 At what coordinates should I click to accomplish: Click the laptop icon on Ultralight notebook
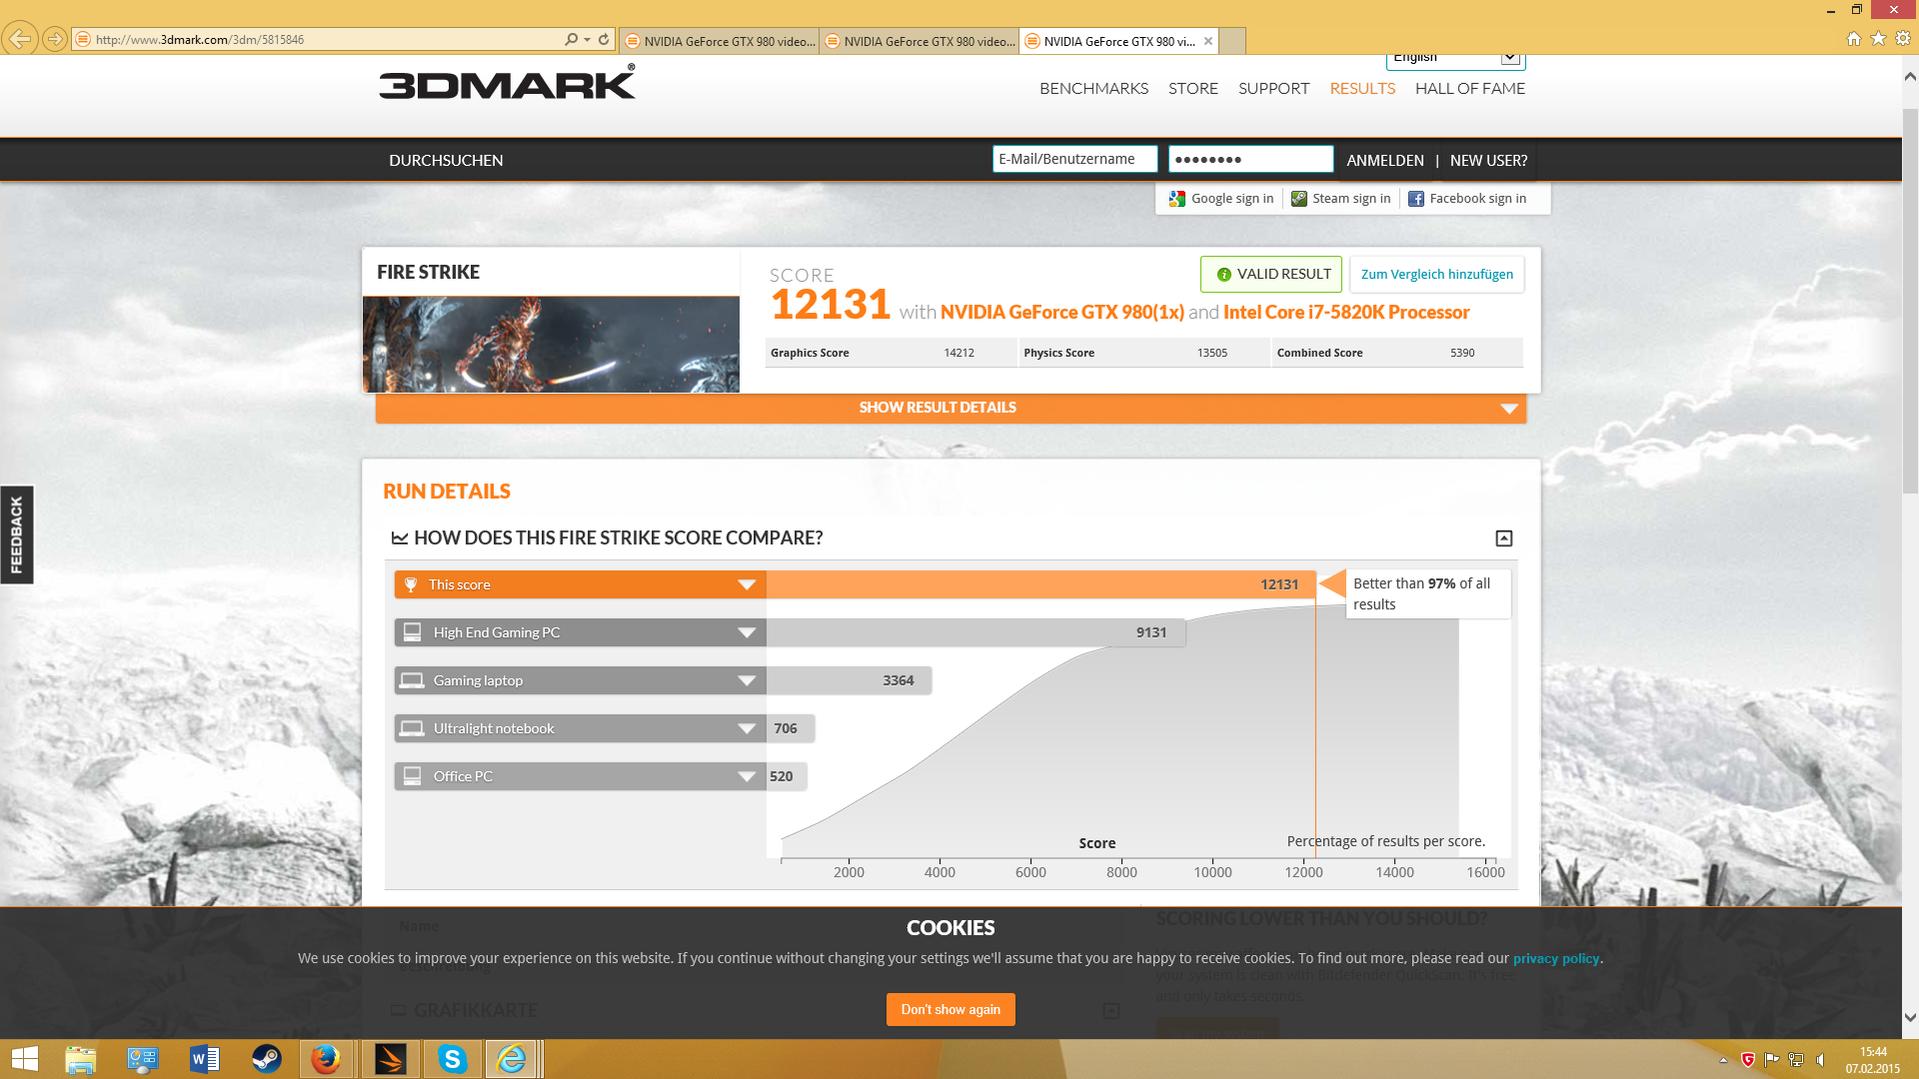[x=412, y=728]
